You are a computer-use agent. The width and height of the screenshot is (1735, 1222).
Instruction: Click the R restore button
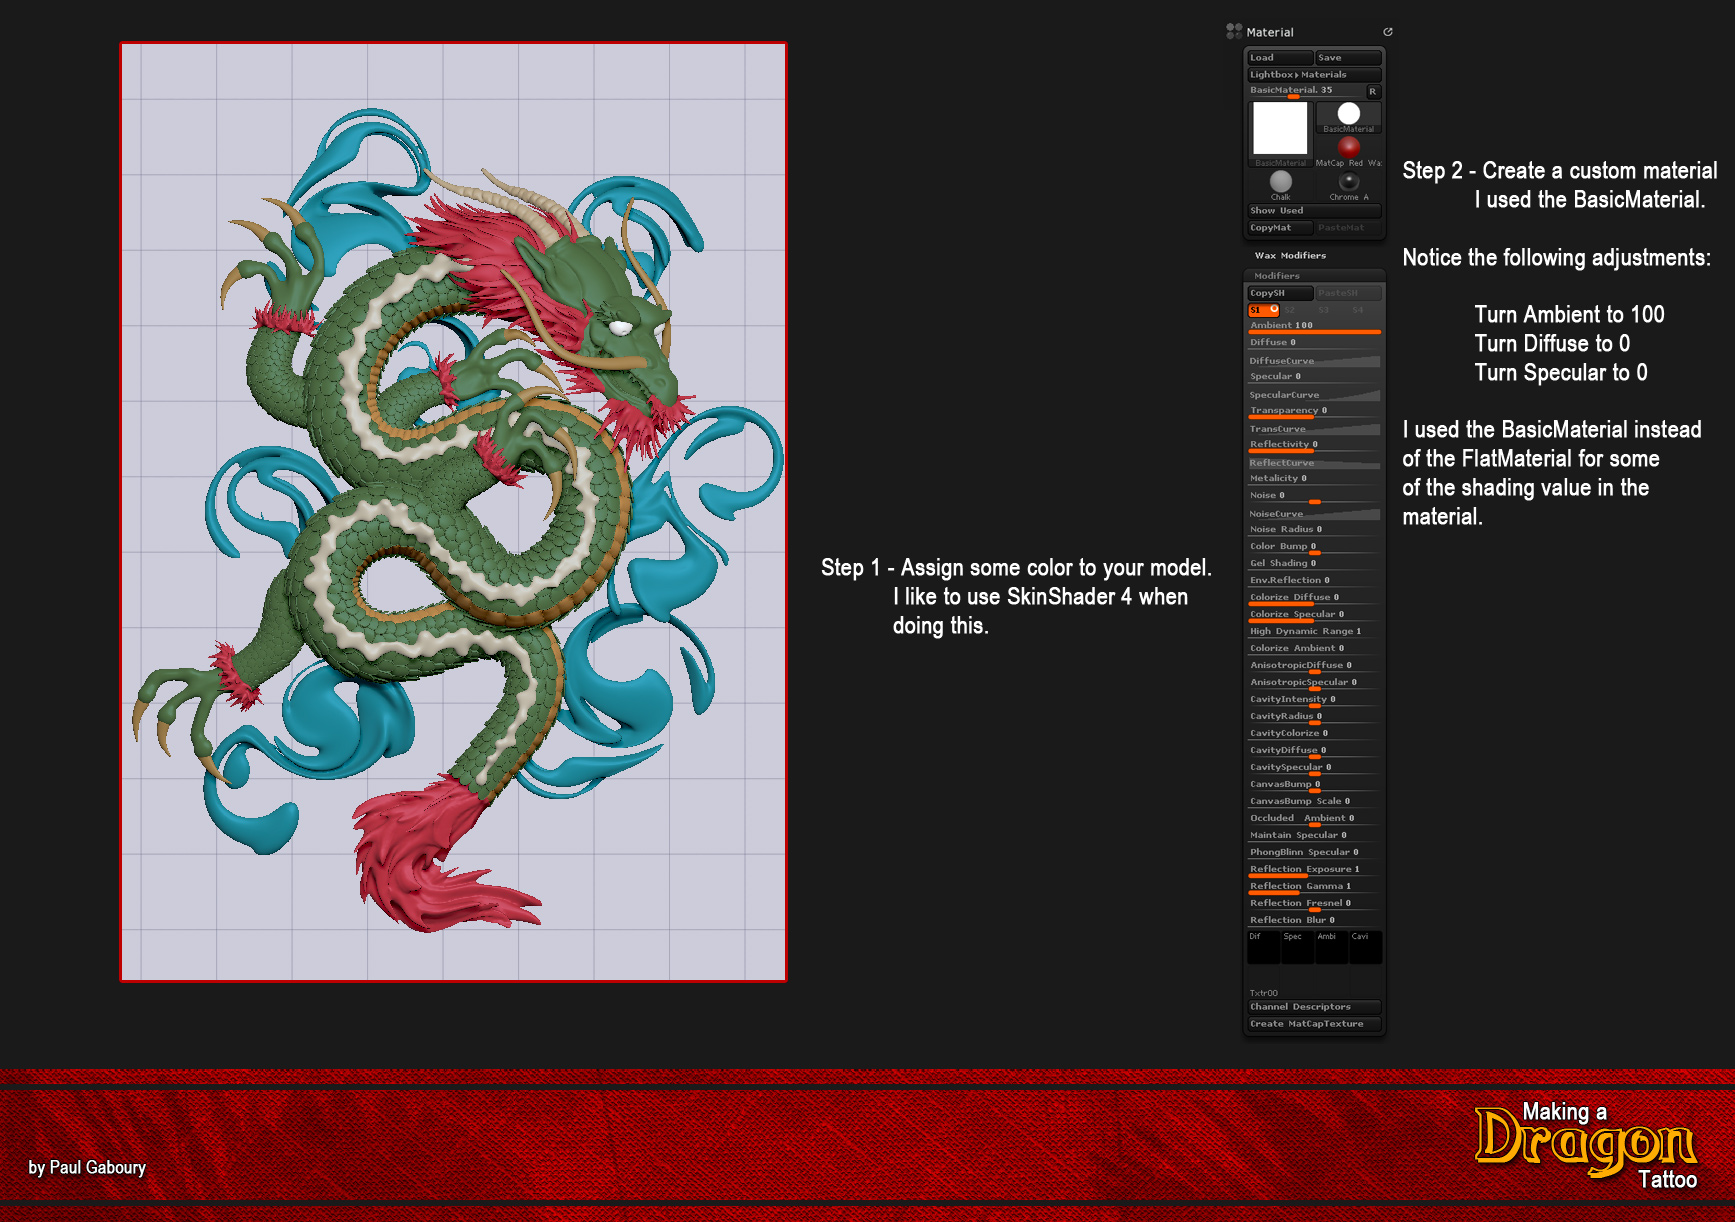pyautogui.click(x=1373, y=92)
